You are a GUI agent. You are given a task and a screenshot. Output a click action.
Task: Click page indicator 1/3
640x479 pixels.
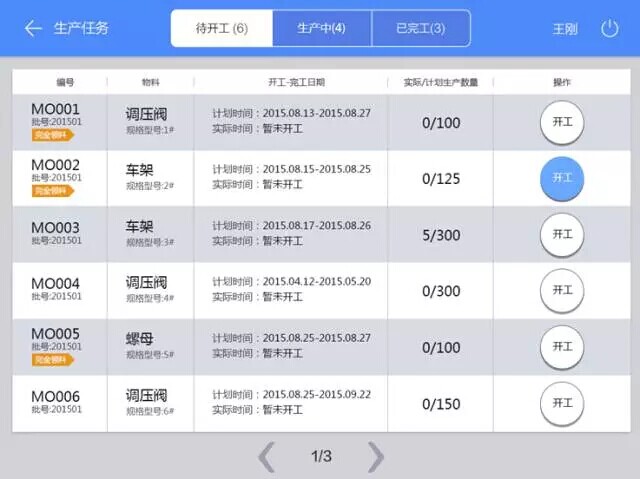pos(321,456)
